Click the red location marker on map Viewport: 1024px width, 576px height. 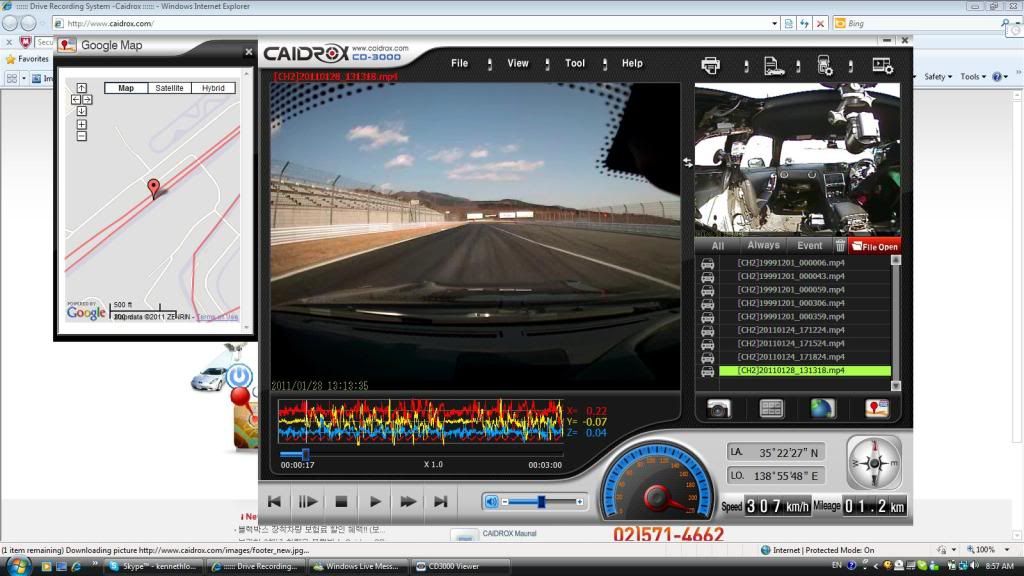153,188
